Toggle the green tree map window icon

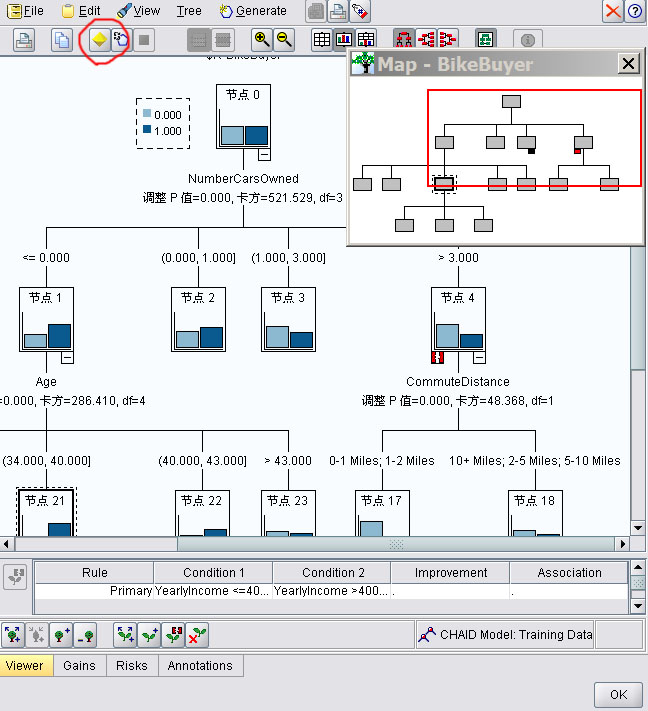(x=486, y=40)
